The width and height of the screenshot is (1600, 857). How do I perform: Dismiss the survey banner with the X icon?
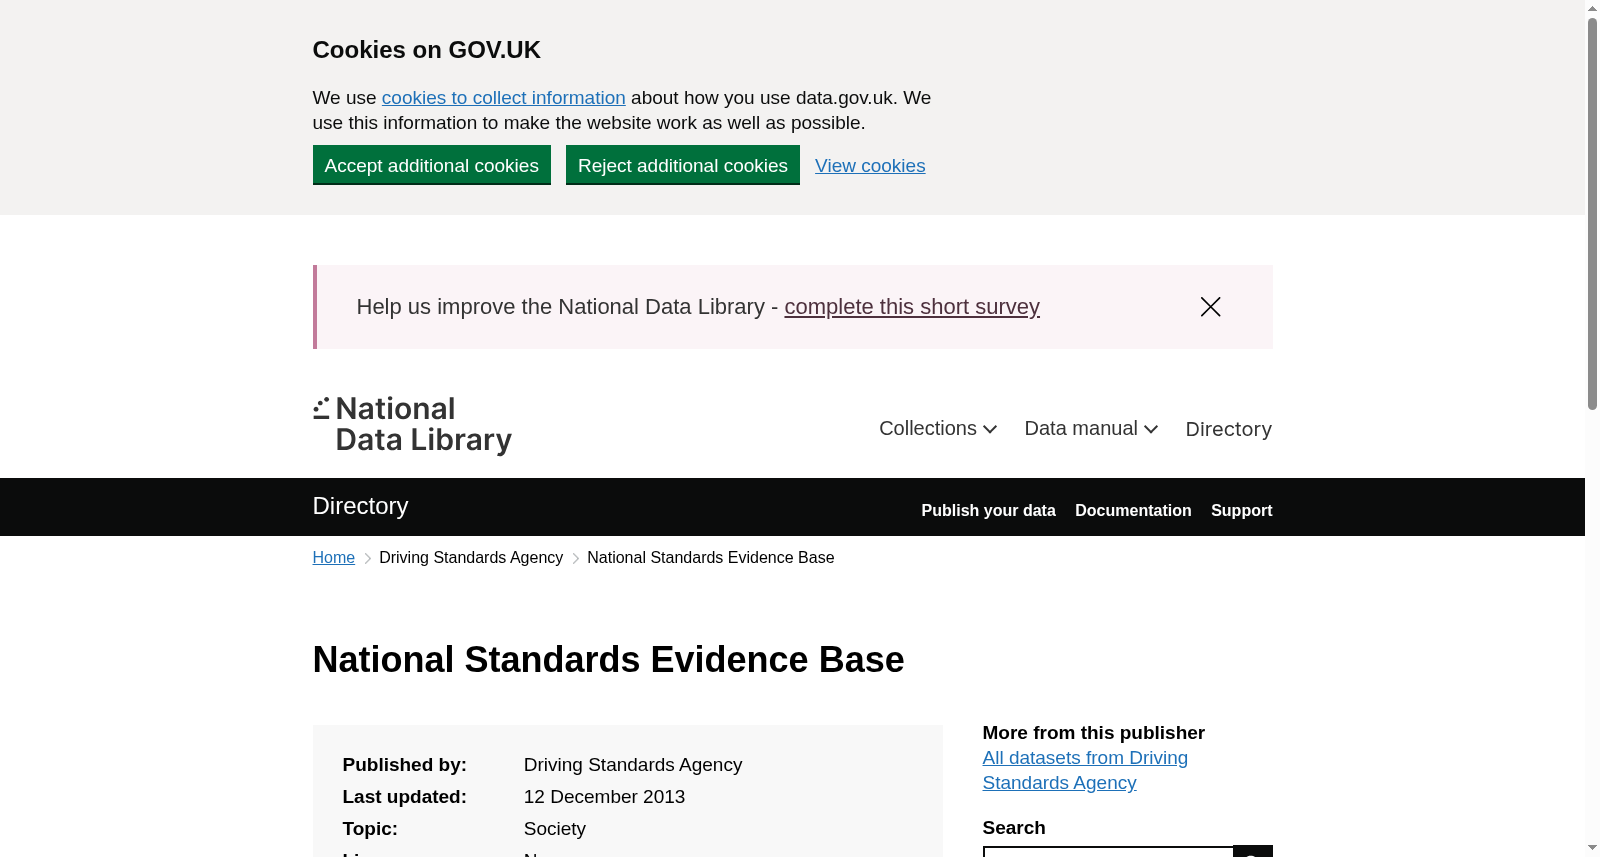tap(1210, 307)
